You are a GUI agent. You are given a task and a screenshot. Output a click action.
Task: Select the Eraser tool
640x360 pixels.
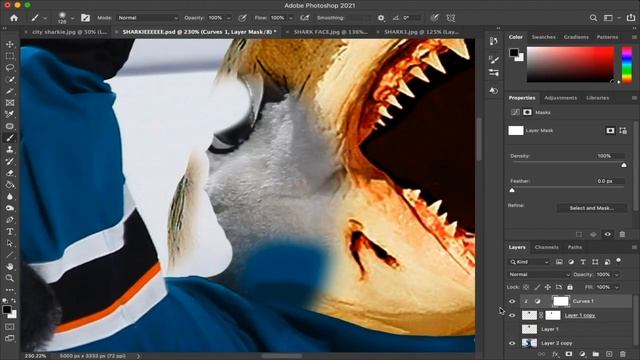(10, 173)
